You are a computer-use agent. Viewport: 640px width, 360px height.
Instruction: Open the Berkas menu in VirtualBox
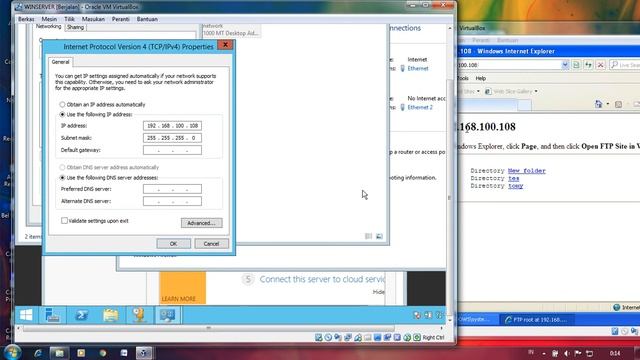(26, 19)
